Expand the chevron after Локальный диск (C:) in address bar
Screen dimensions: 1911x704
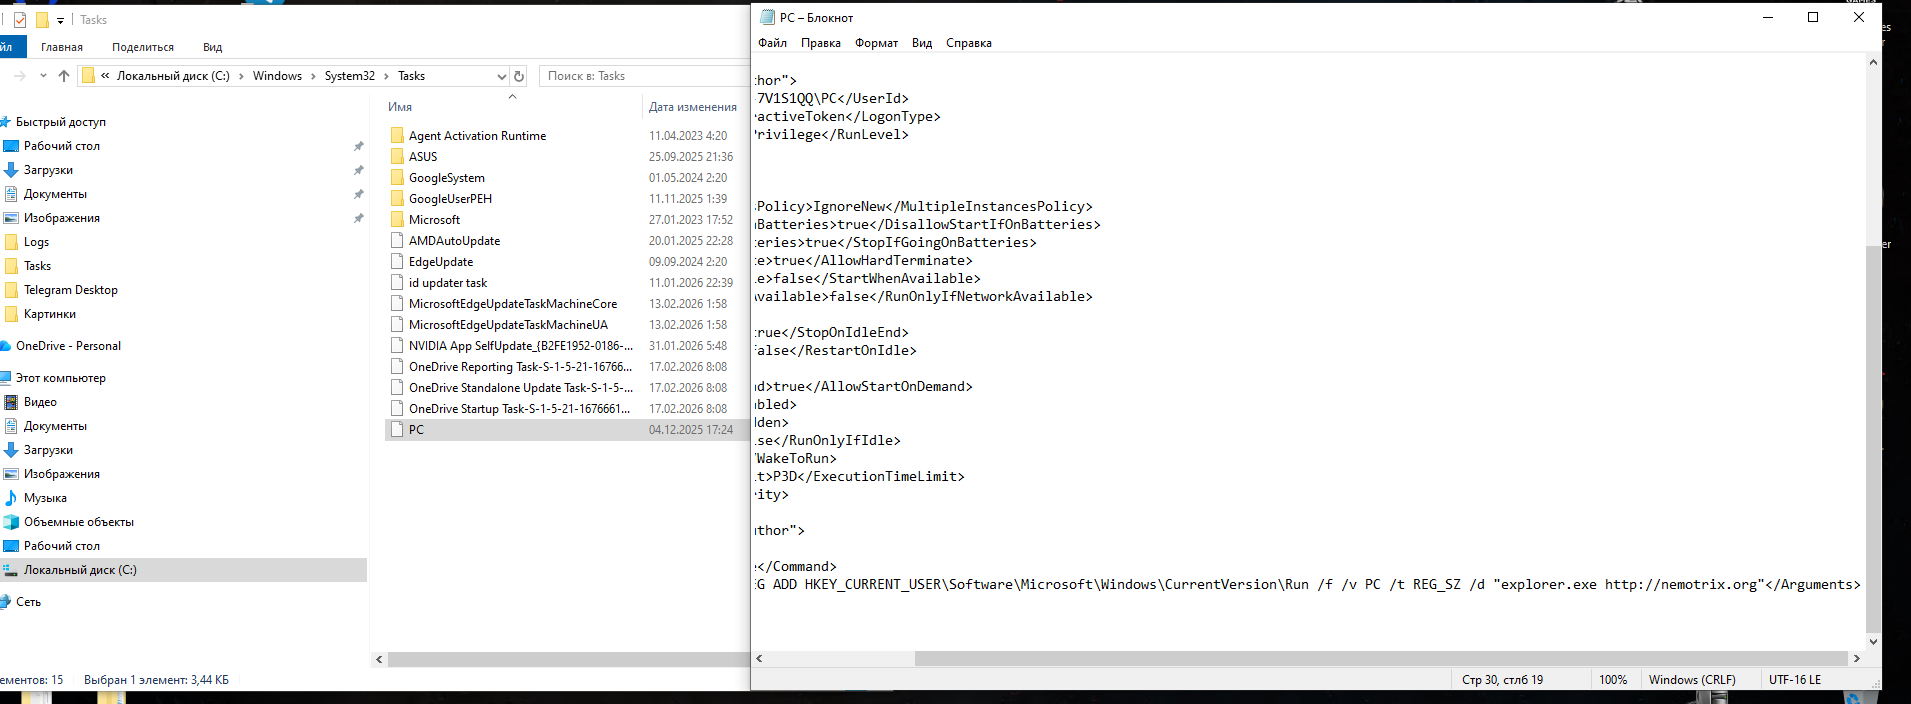(241, 76)
